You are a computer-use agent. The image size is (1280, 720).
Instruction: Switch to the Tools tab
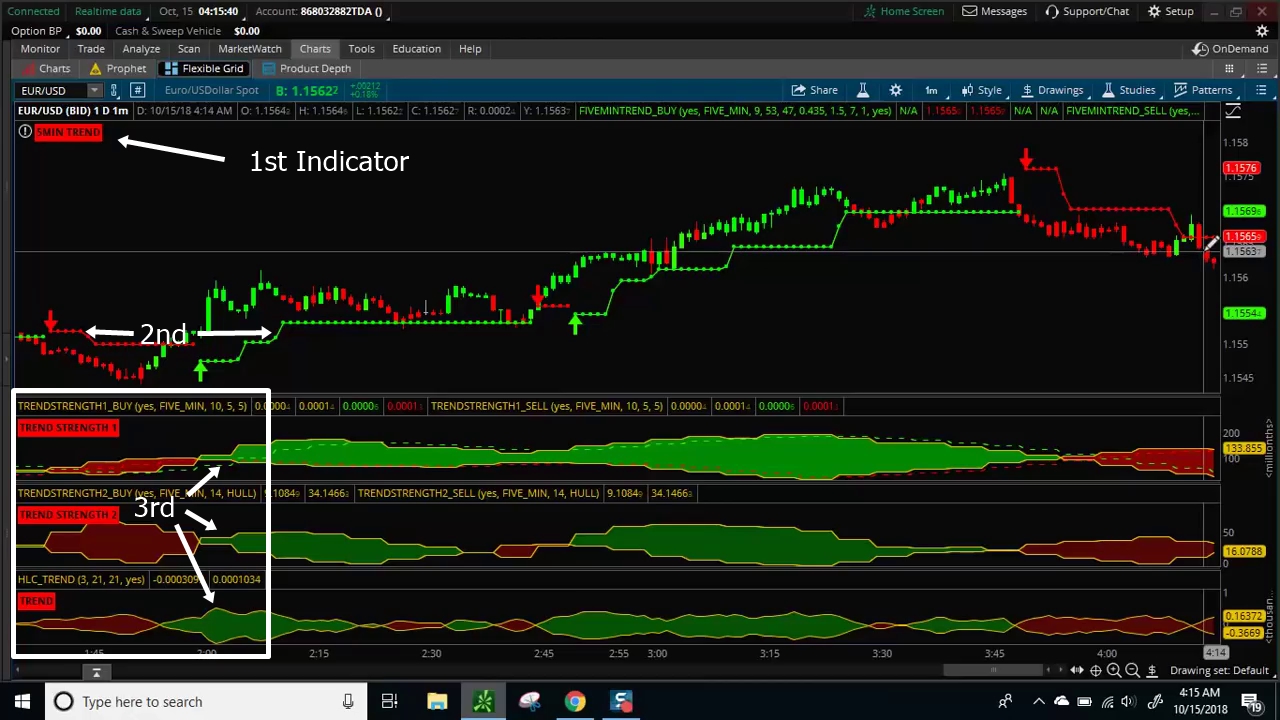click(361, 49)
